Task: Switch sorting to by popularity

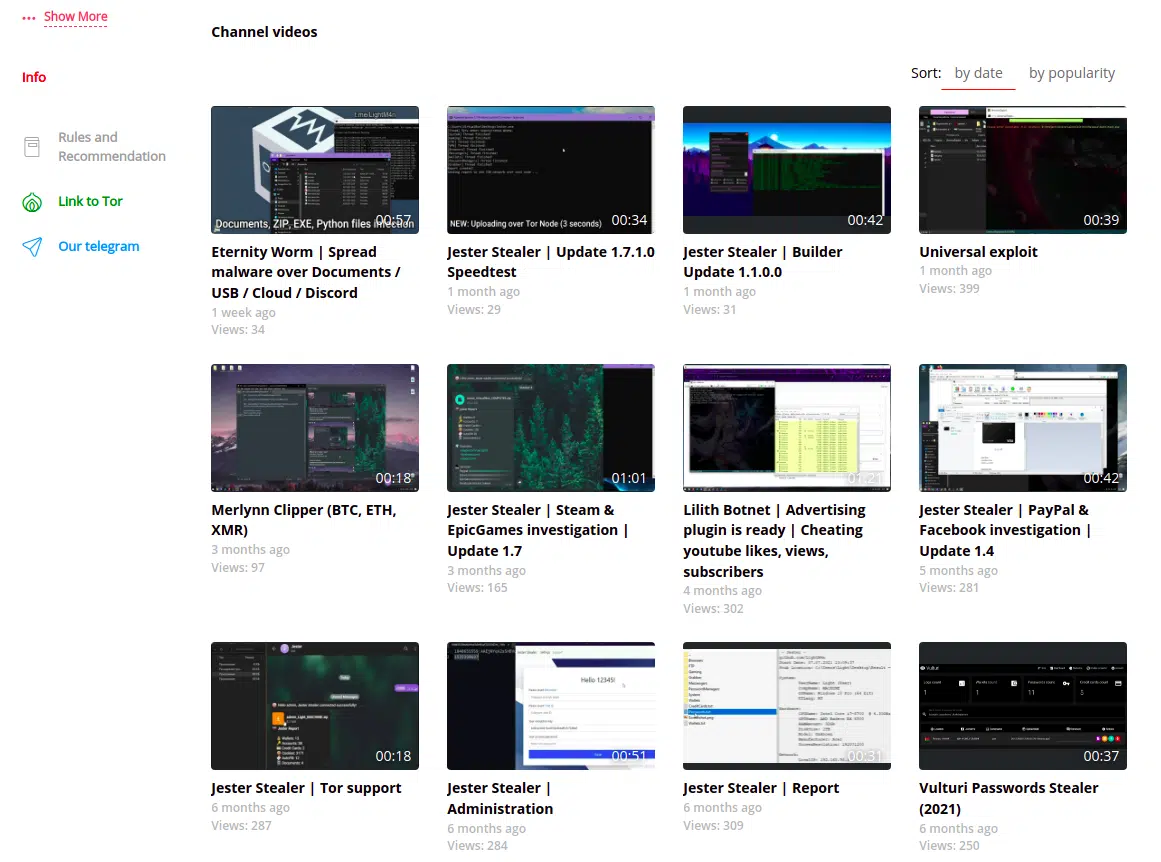Action: point(1072,72)
